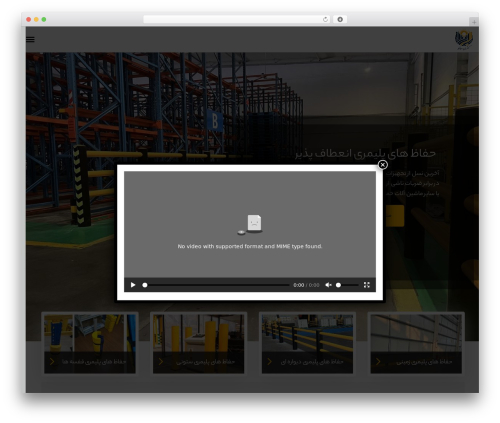
Task: Play the video in the popup
Action: [133, 285]
